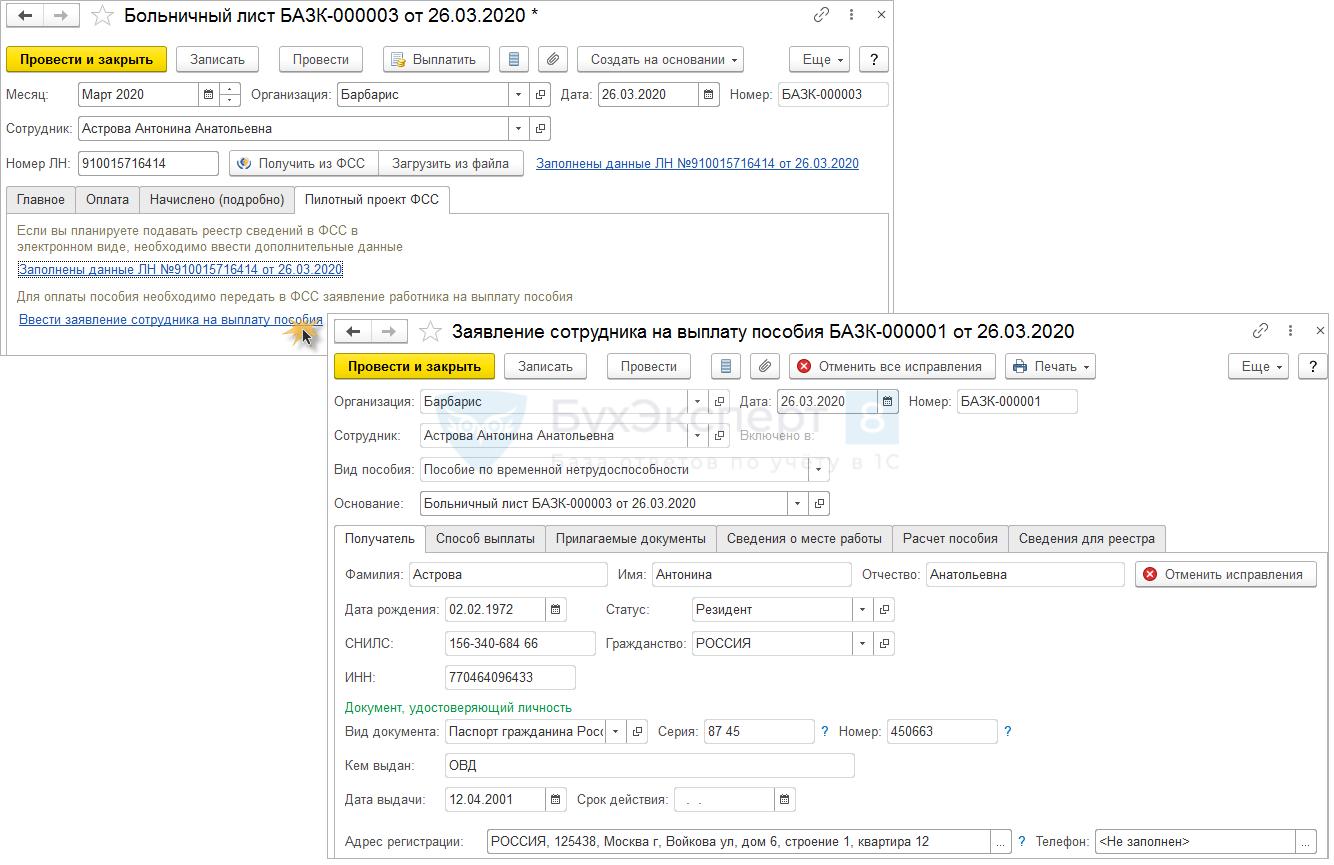The image size is (1334, 865).
Task: Go back with the arrow in the statement window
Action: coord(353,331)
